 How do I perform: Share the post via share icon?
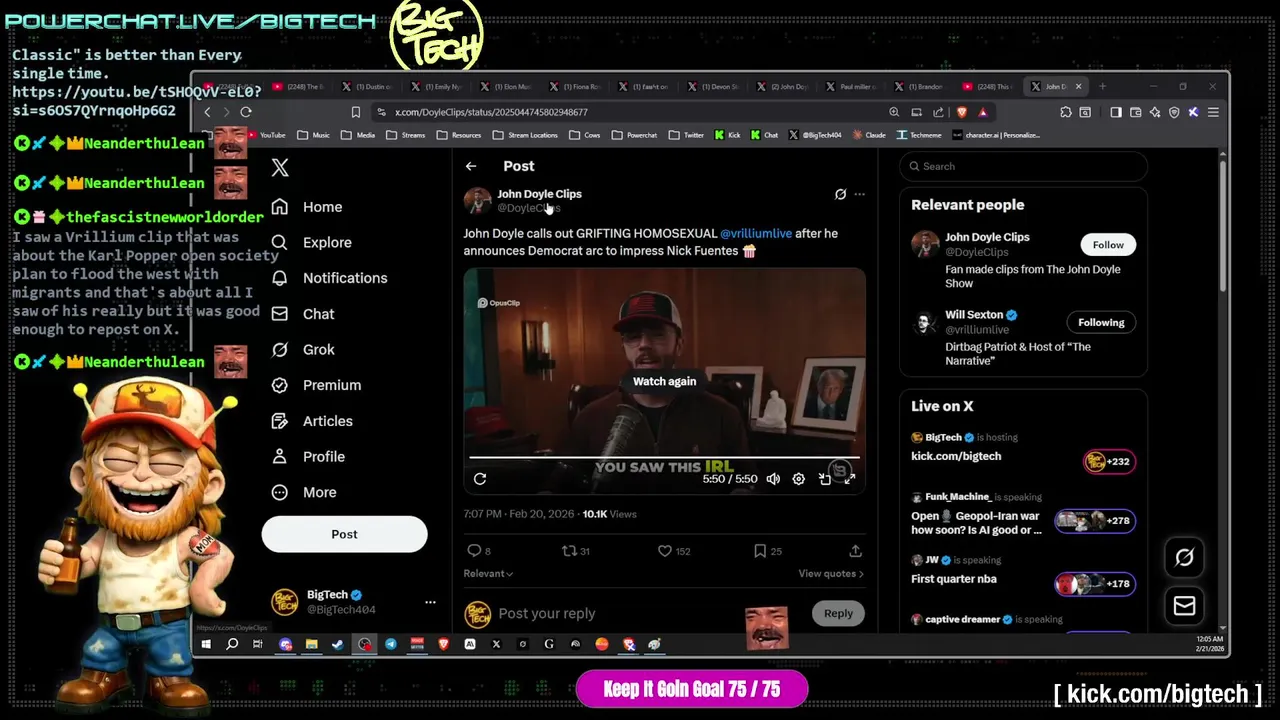pos(855,551)
